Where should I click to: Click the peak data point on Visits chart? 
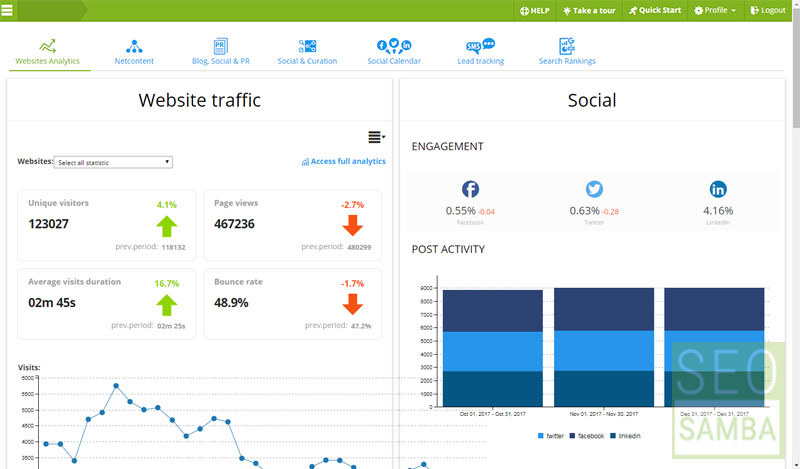tap(116, 386)
